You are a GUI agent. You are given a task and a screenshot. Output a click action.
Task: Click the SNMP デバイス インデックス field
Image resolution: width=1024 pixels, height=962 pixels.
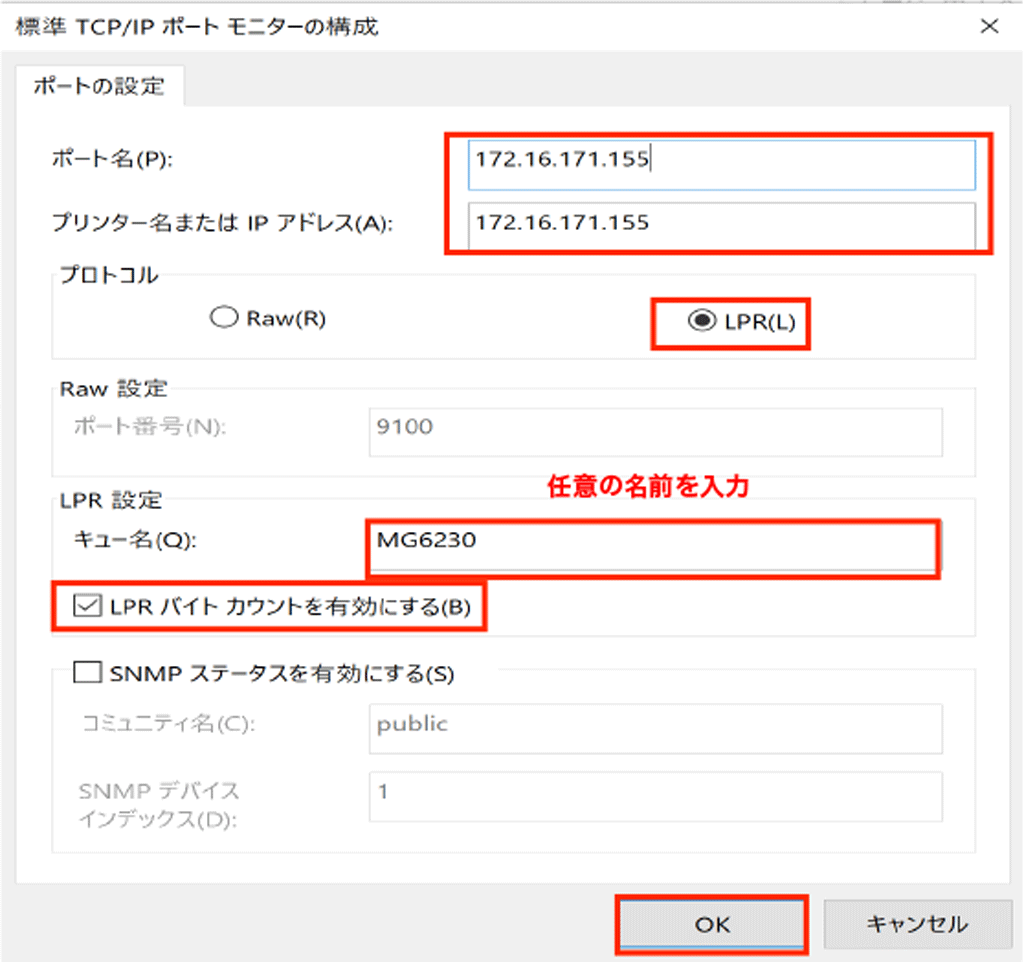(x=655, y=795)
